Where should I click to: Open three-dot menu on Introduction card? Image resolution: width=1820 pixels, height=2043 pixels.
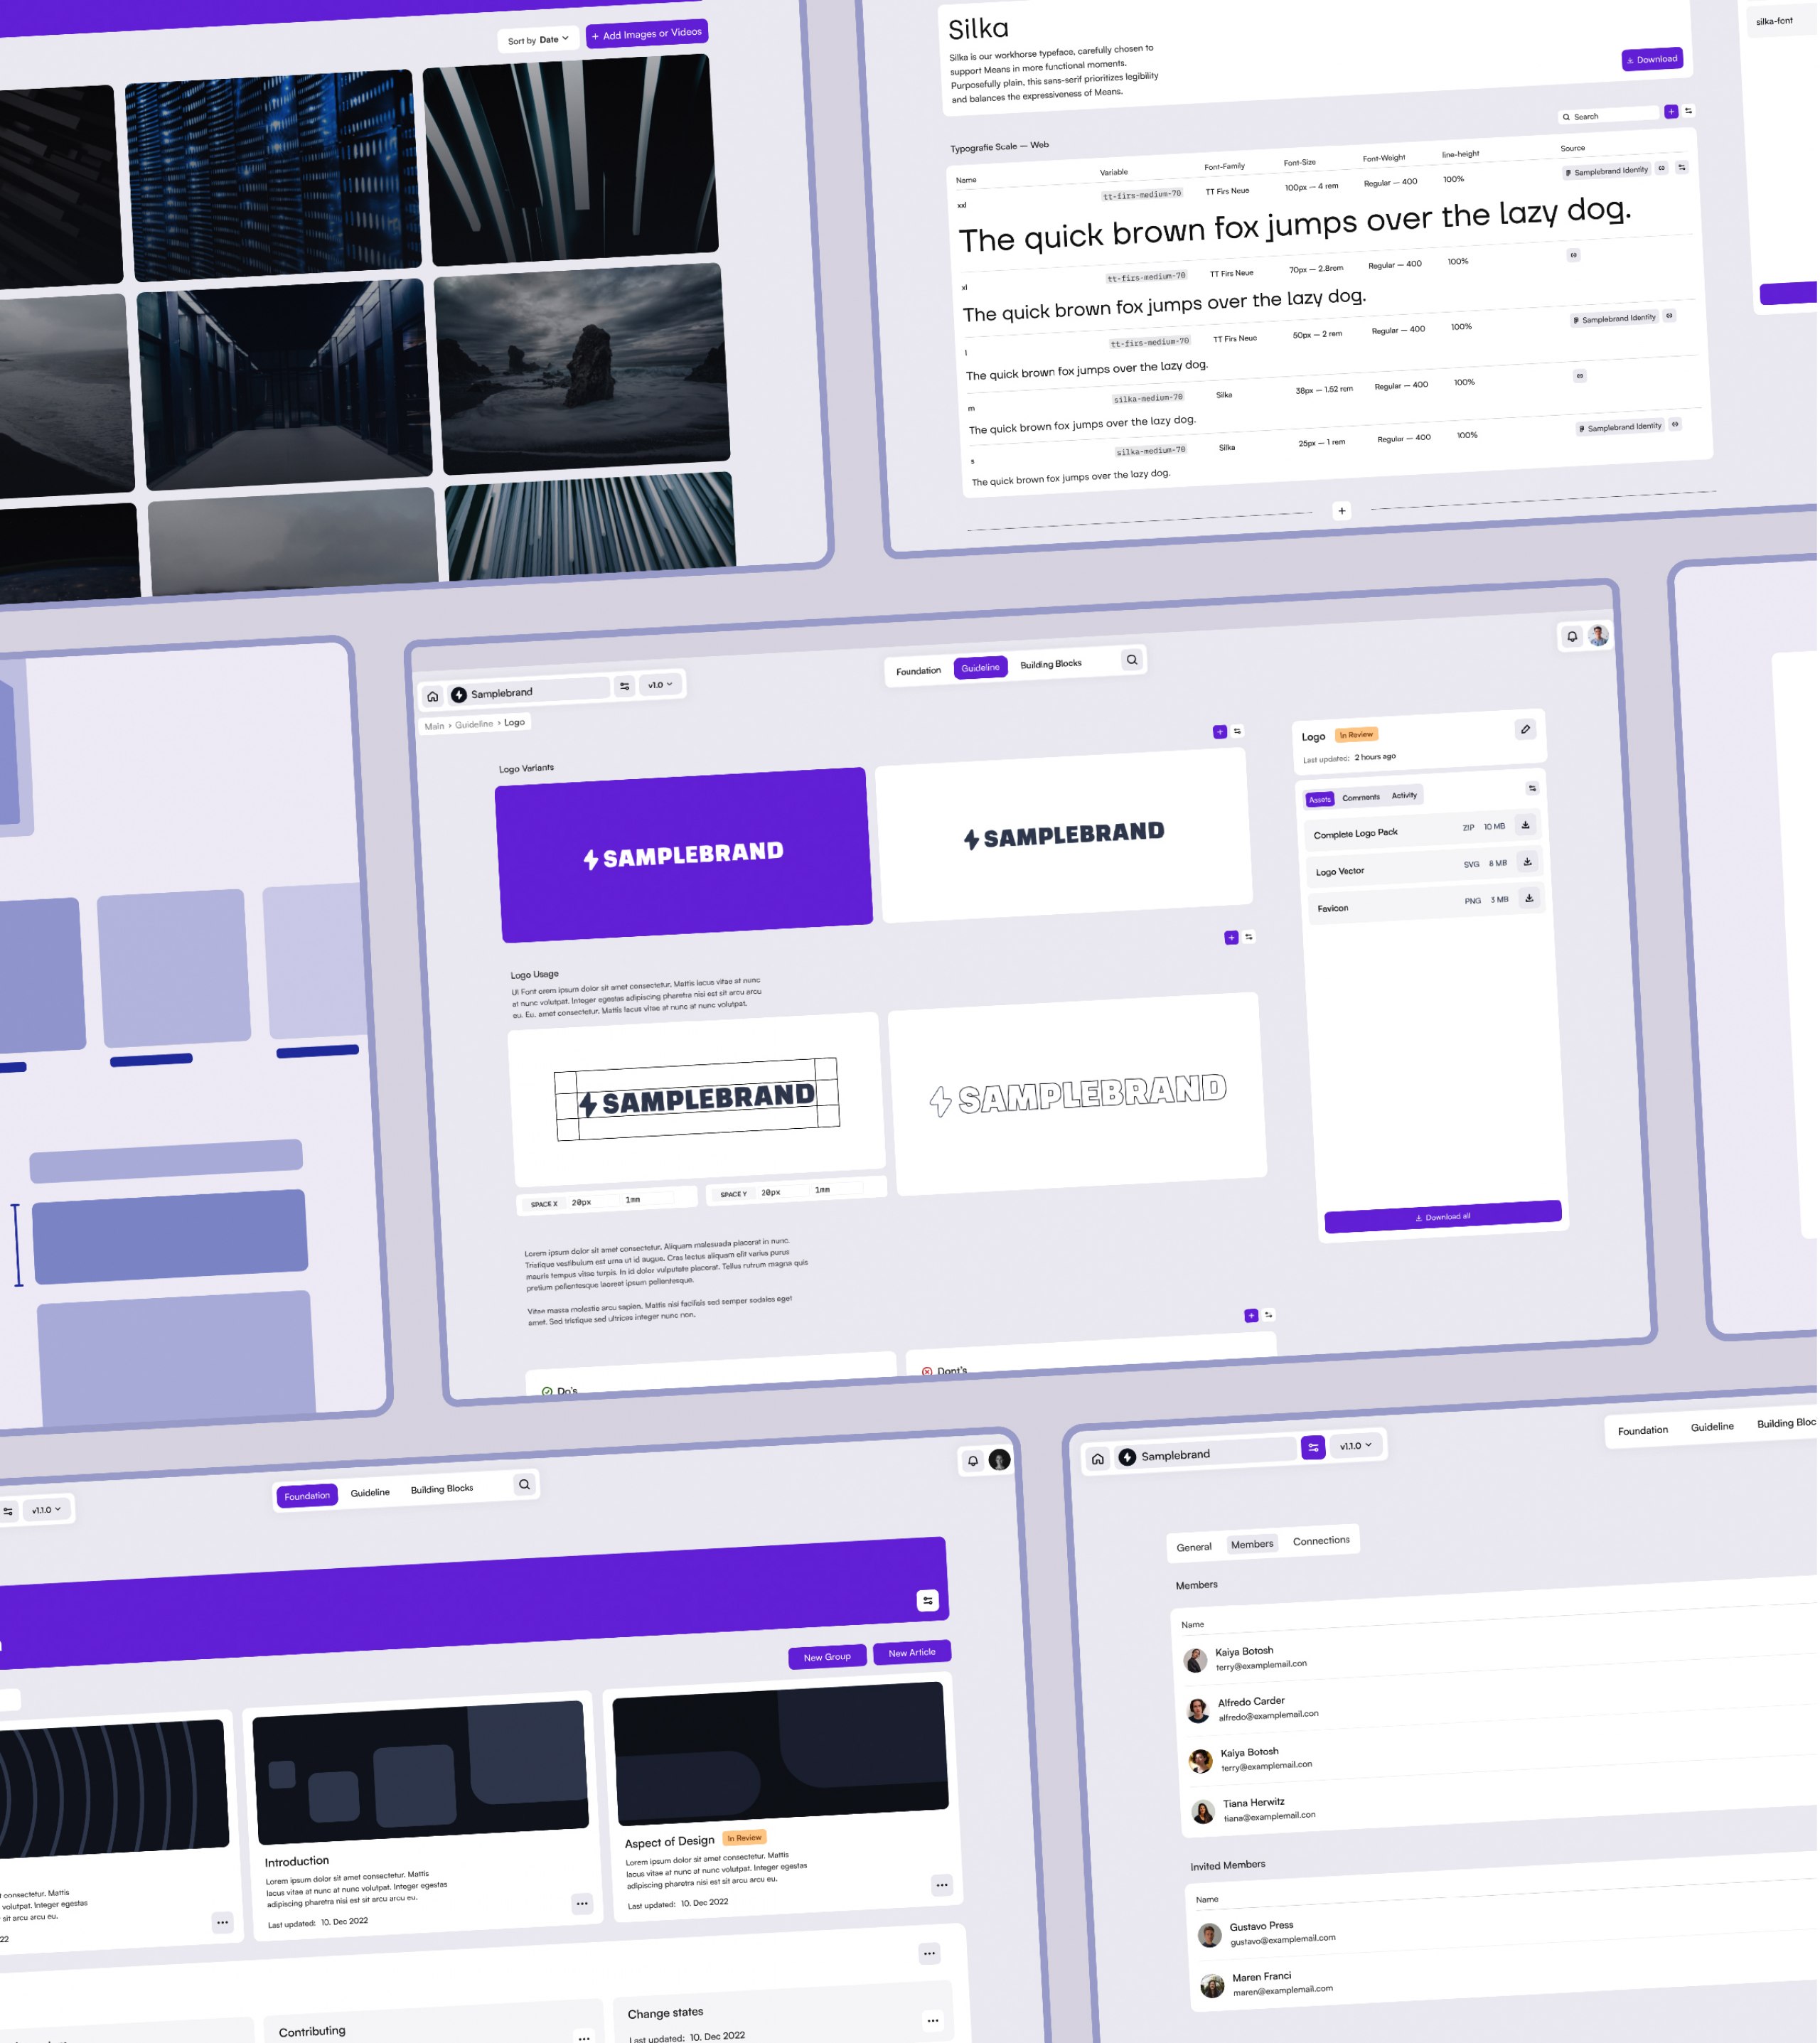coord(582,1904)
